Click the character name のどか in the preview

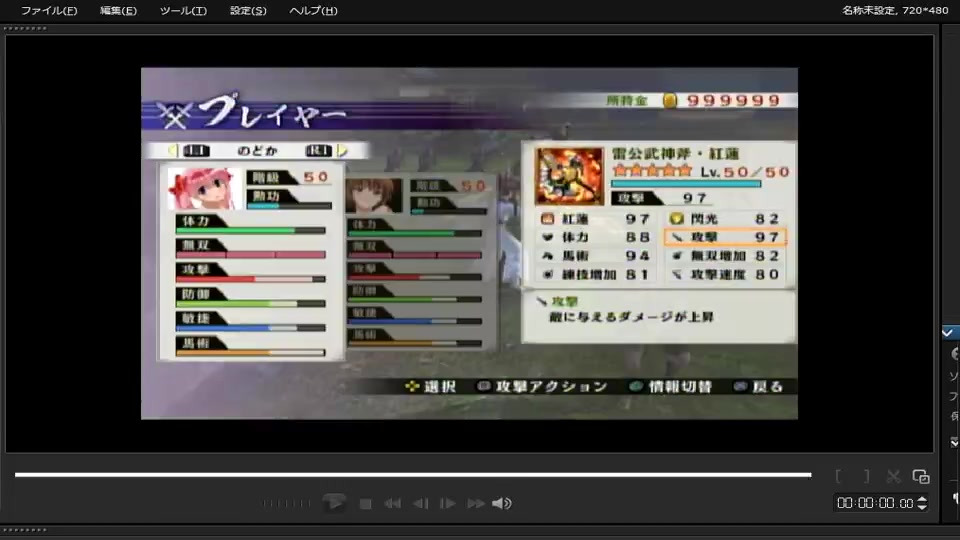257,151
